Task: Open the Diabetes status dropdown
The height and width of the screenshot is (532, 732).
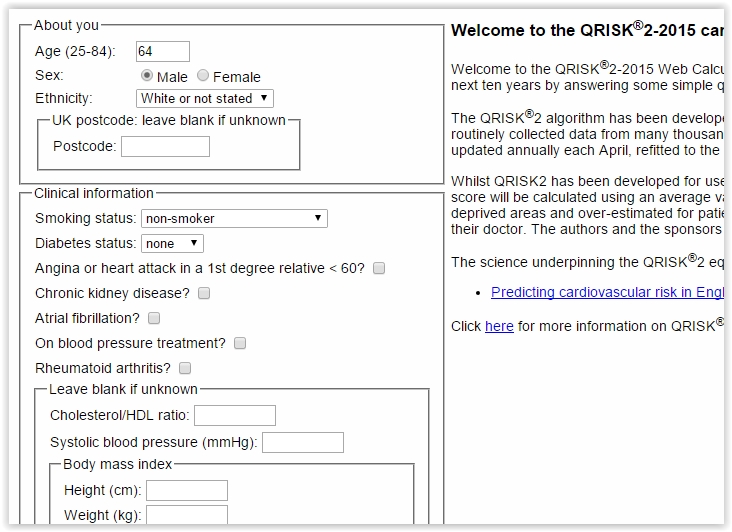Action: (x=172, y=244)
